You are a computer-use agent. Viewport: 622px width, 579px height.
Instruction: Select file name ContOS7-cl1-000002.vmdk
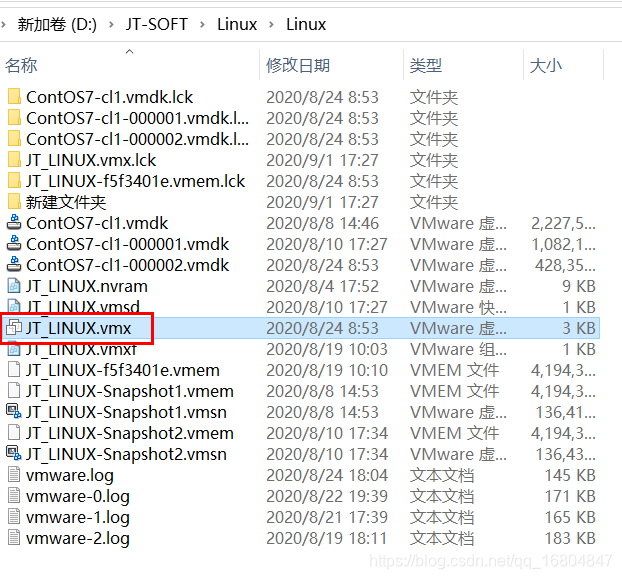128,265
